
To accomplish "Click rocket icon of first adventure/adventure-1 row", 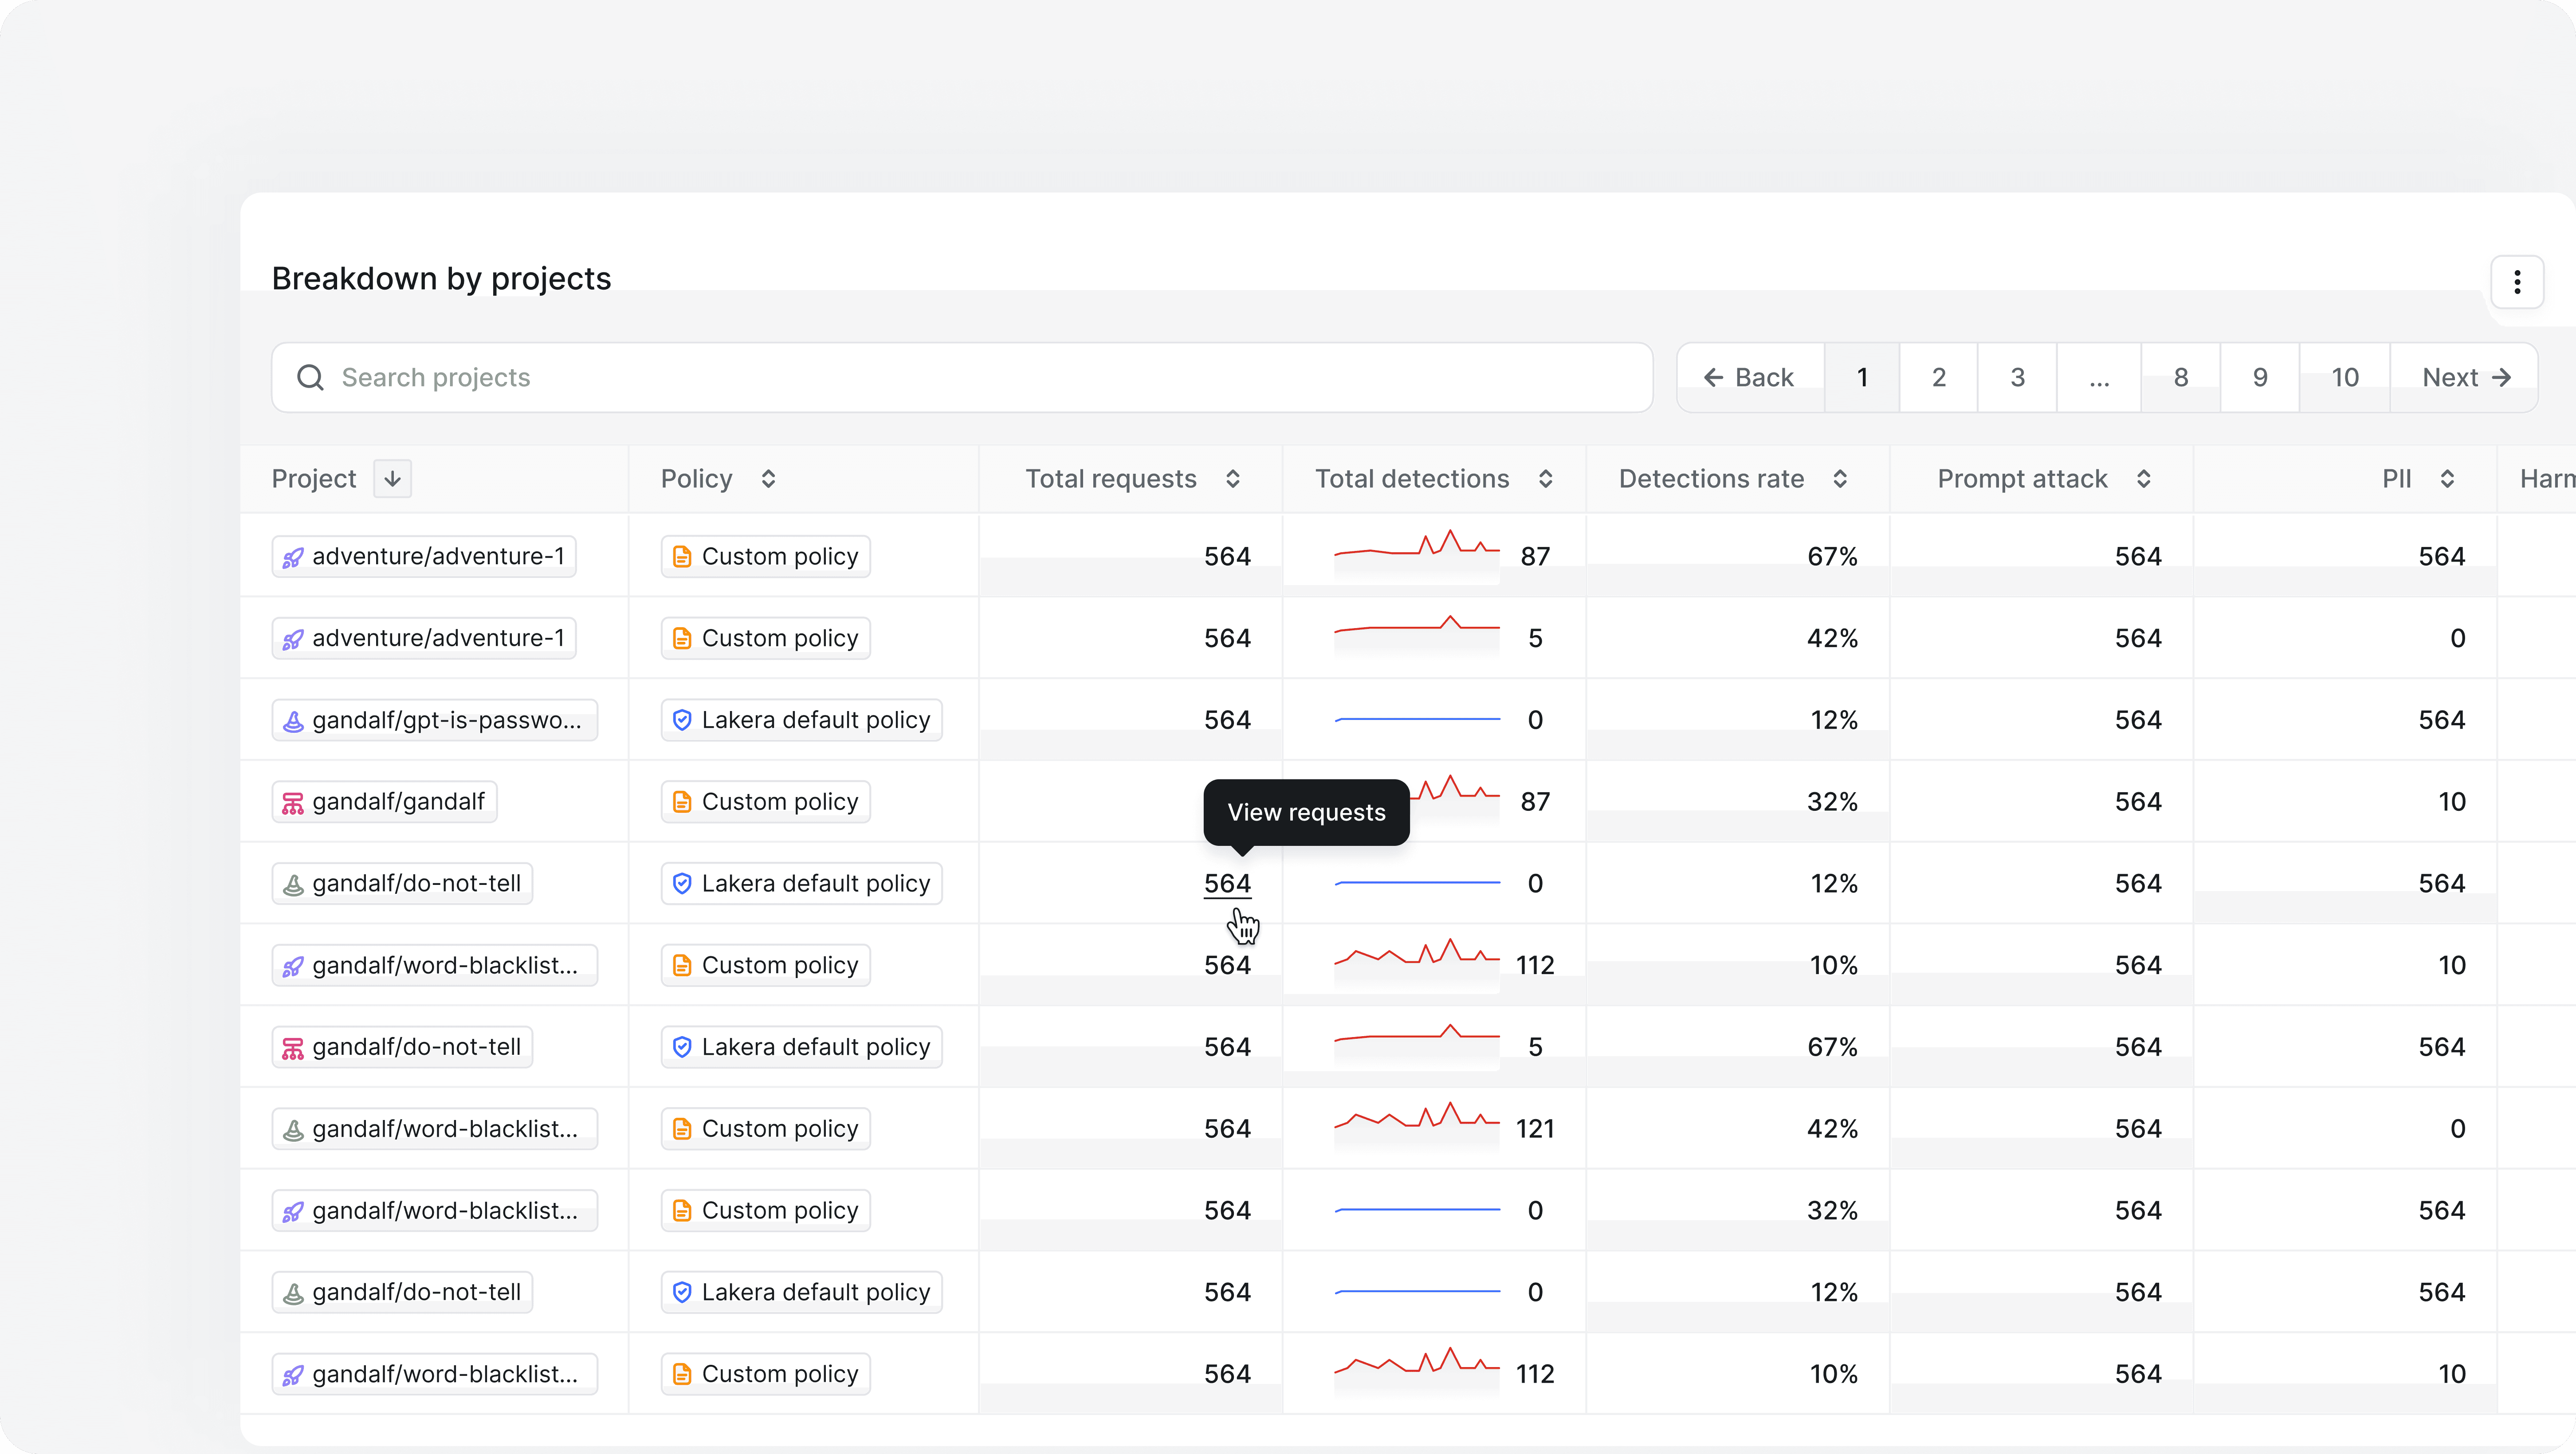I will [293, 557].
